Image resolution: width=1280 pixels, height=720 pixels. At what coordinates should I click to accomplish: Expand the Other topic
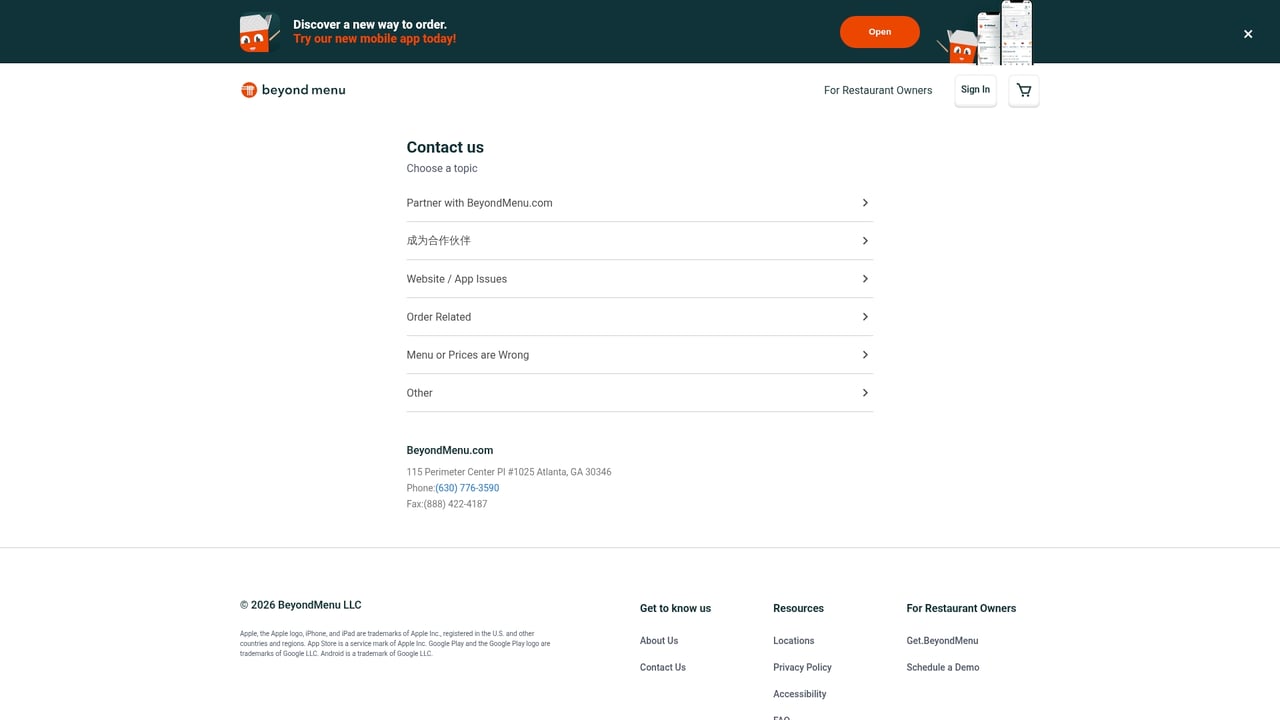(640, 392)
